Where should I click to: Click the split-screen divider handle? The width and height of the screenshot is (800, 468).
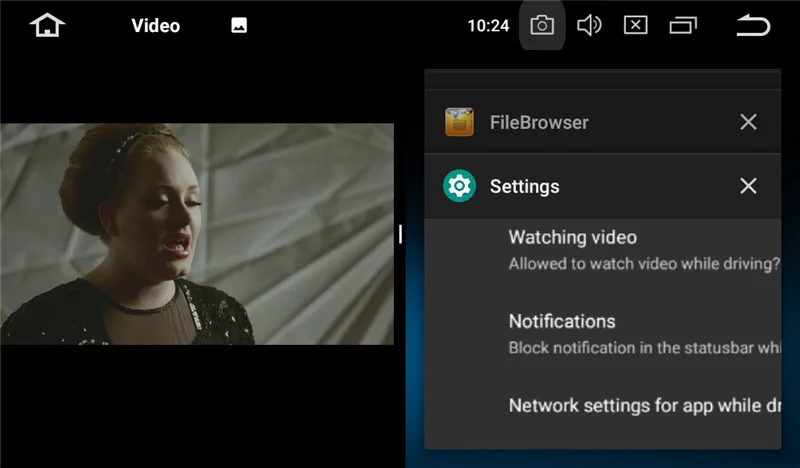401,234
